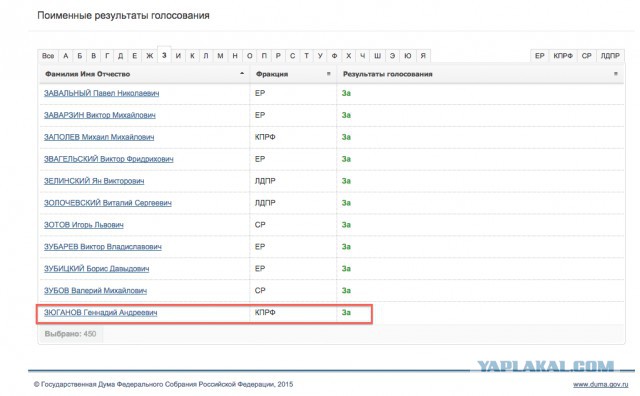The width and height of the screenshot is (640, 396).
Task: Select letter tab Ю
Action: point(408,56)
